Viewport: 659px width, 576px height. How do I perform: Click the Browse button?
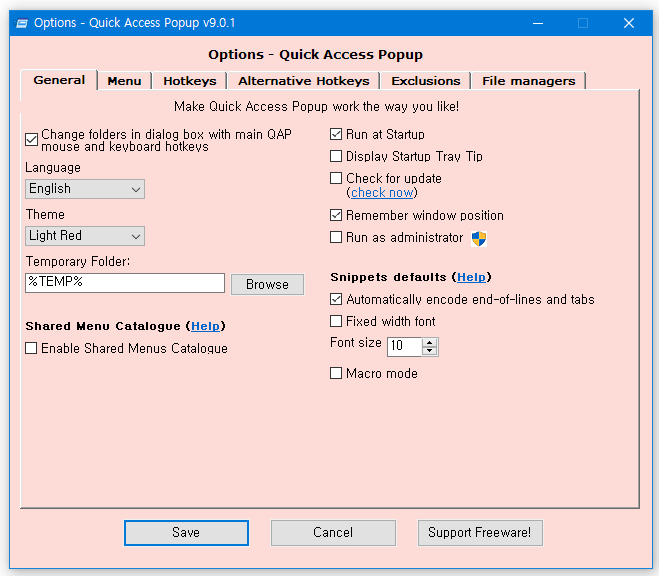267,284
